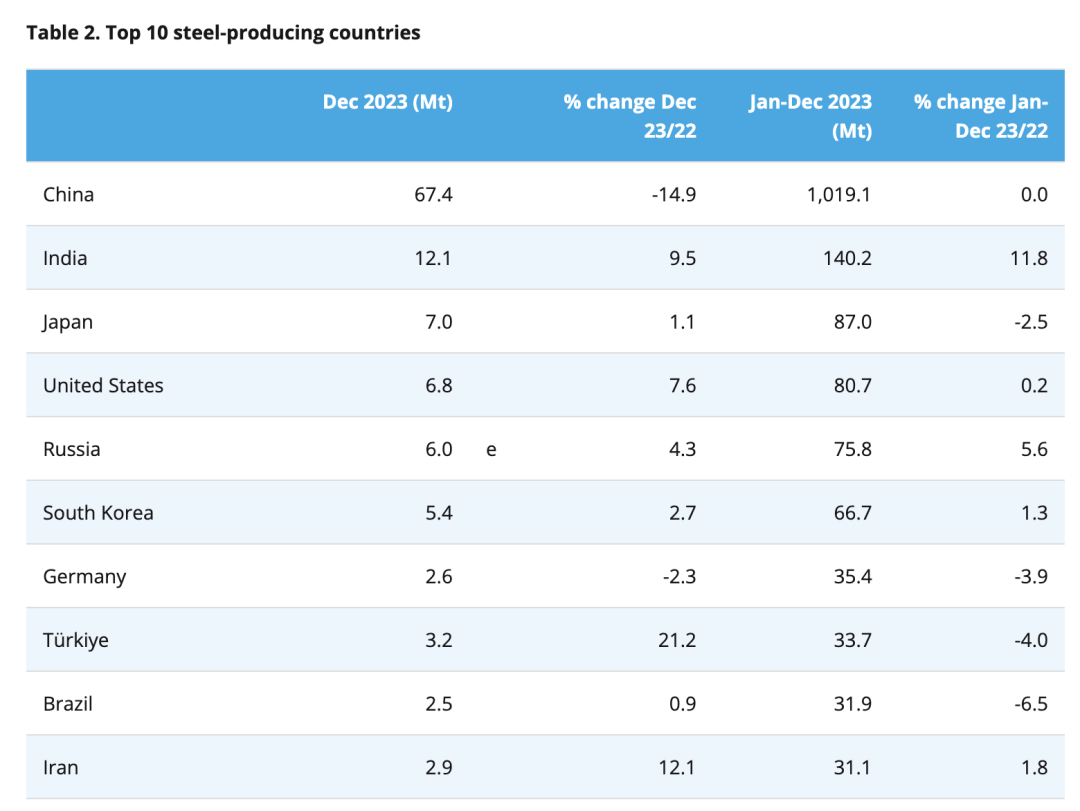Click the '% change Dec 23/22' column header
This screenshot has height=811, width=1080.
coord(630,116)
